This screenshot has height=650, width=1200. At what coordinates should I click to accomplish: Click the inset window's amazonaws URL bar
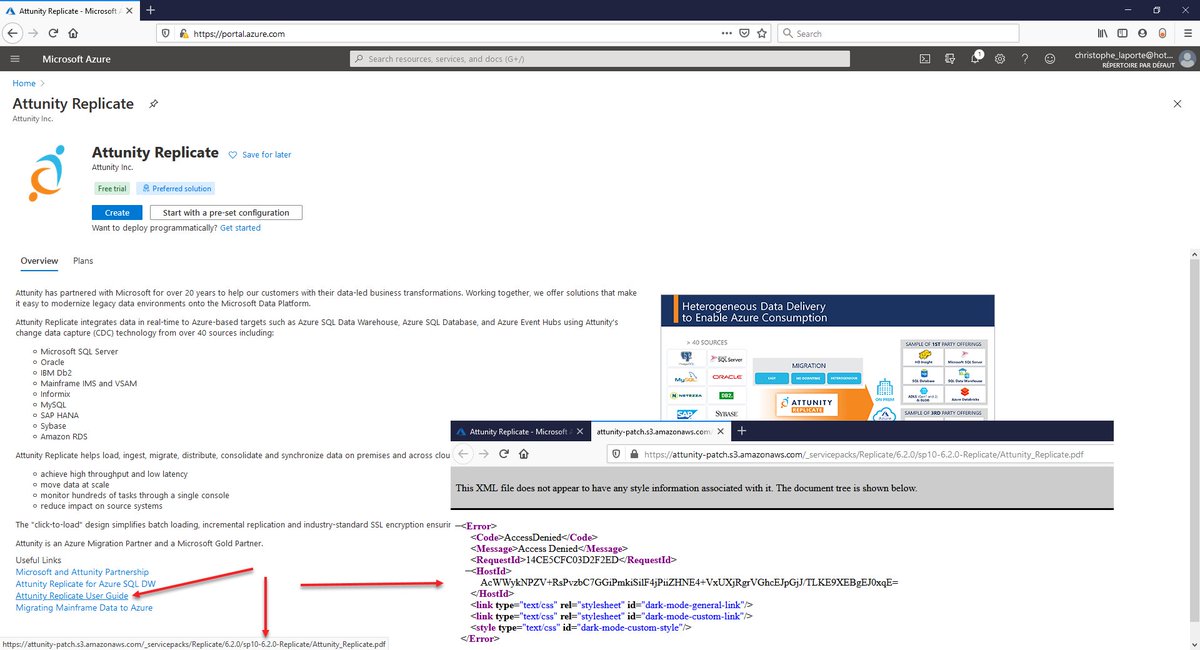coord(860,454)
